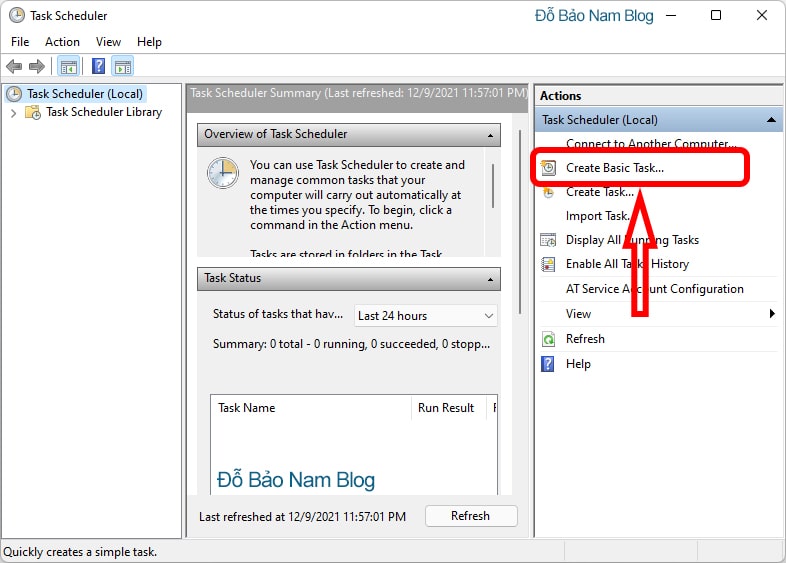Click the Back arrow toolbar icon
Viewport: 786px width, 563px height.
[x=14, y=66]
